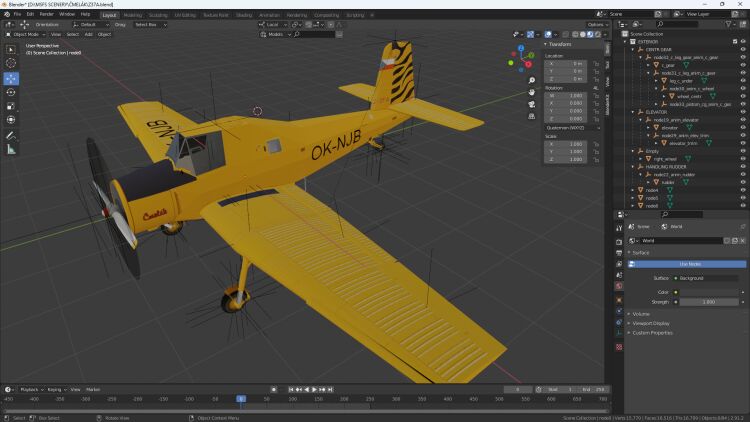
Task: Hide the EXTERIOR collection with its eye icon
Action: [x=742, y=41]
